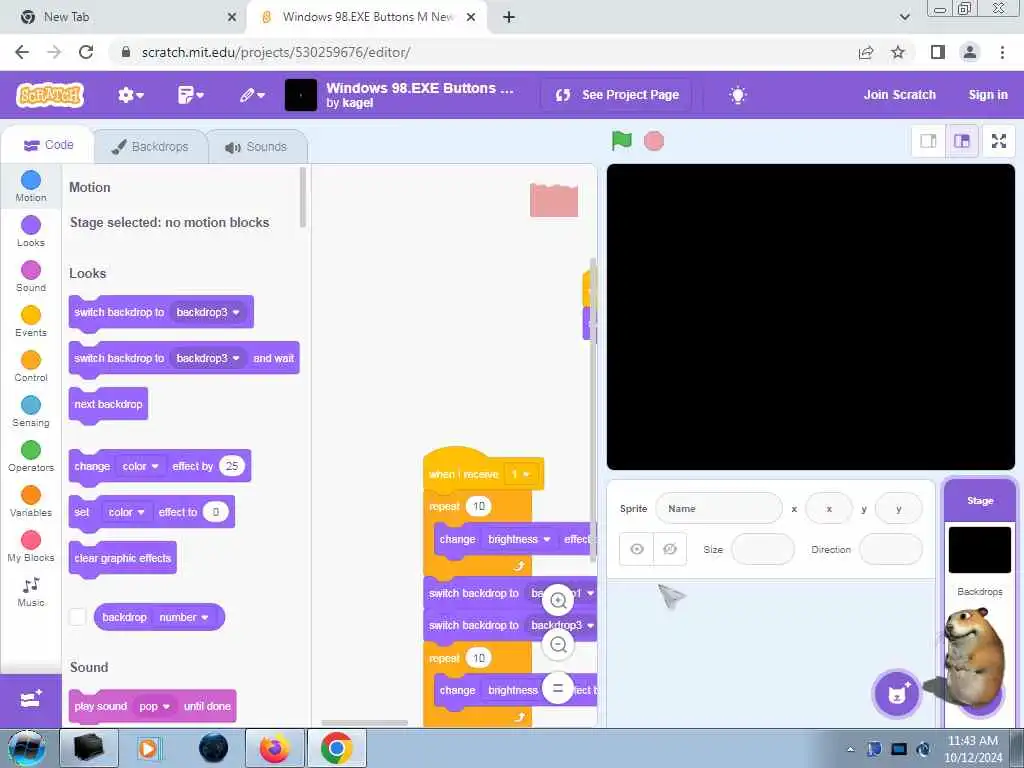The image size is (1024, 768).
Task: Select the Events block category
Action: coord(31,321)
